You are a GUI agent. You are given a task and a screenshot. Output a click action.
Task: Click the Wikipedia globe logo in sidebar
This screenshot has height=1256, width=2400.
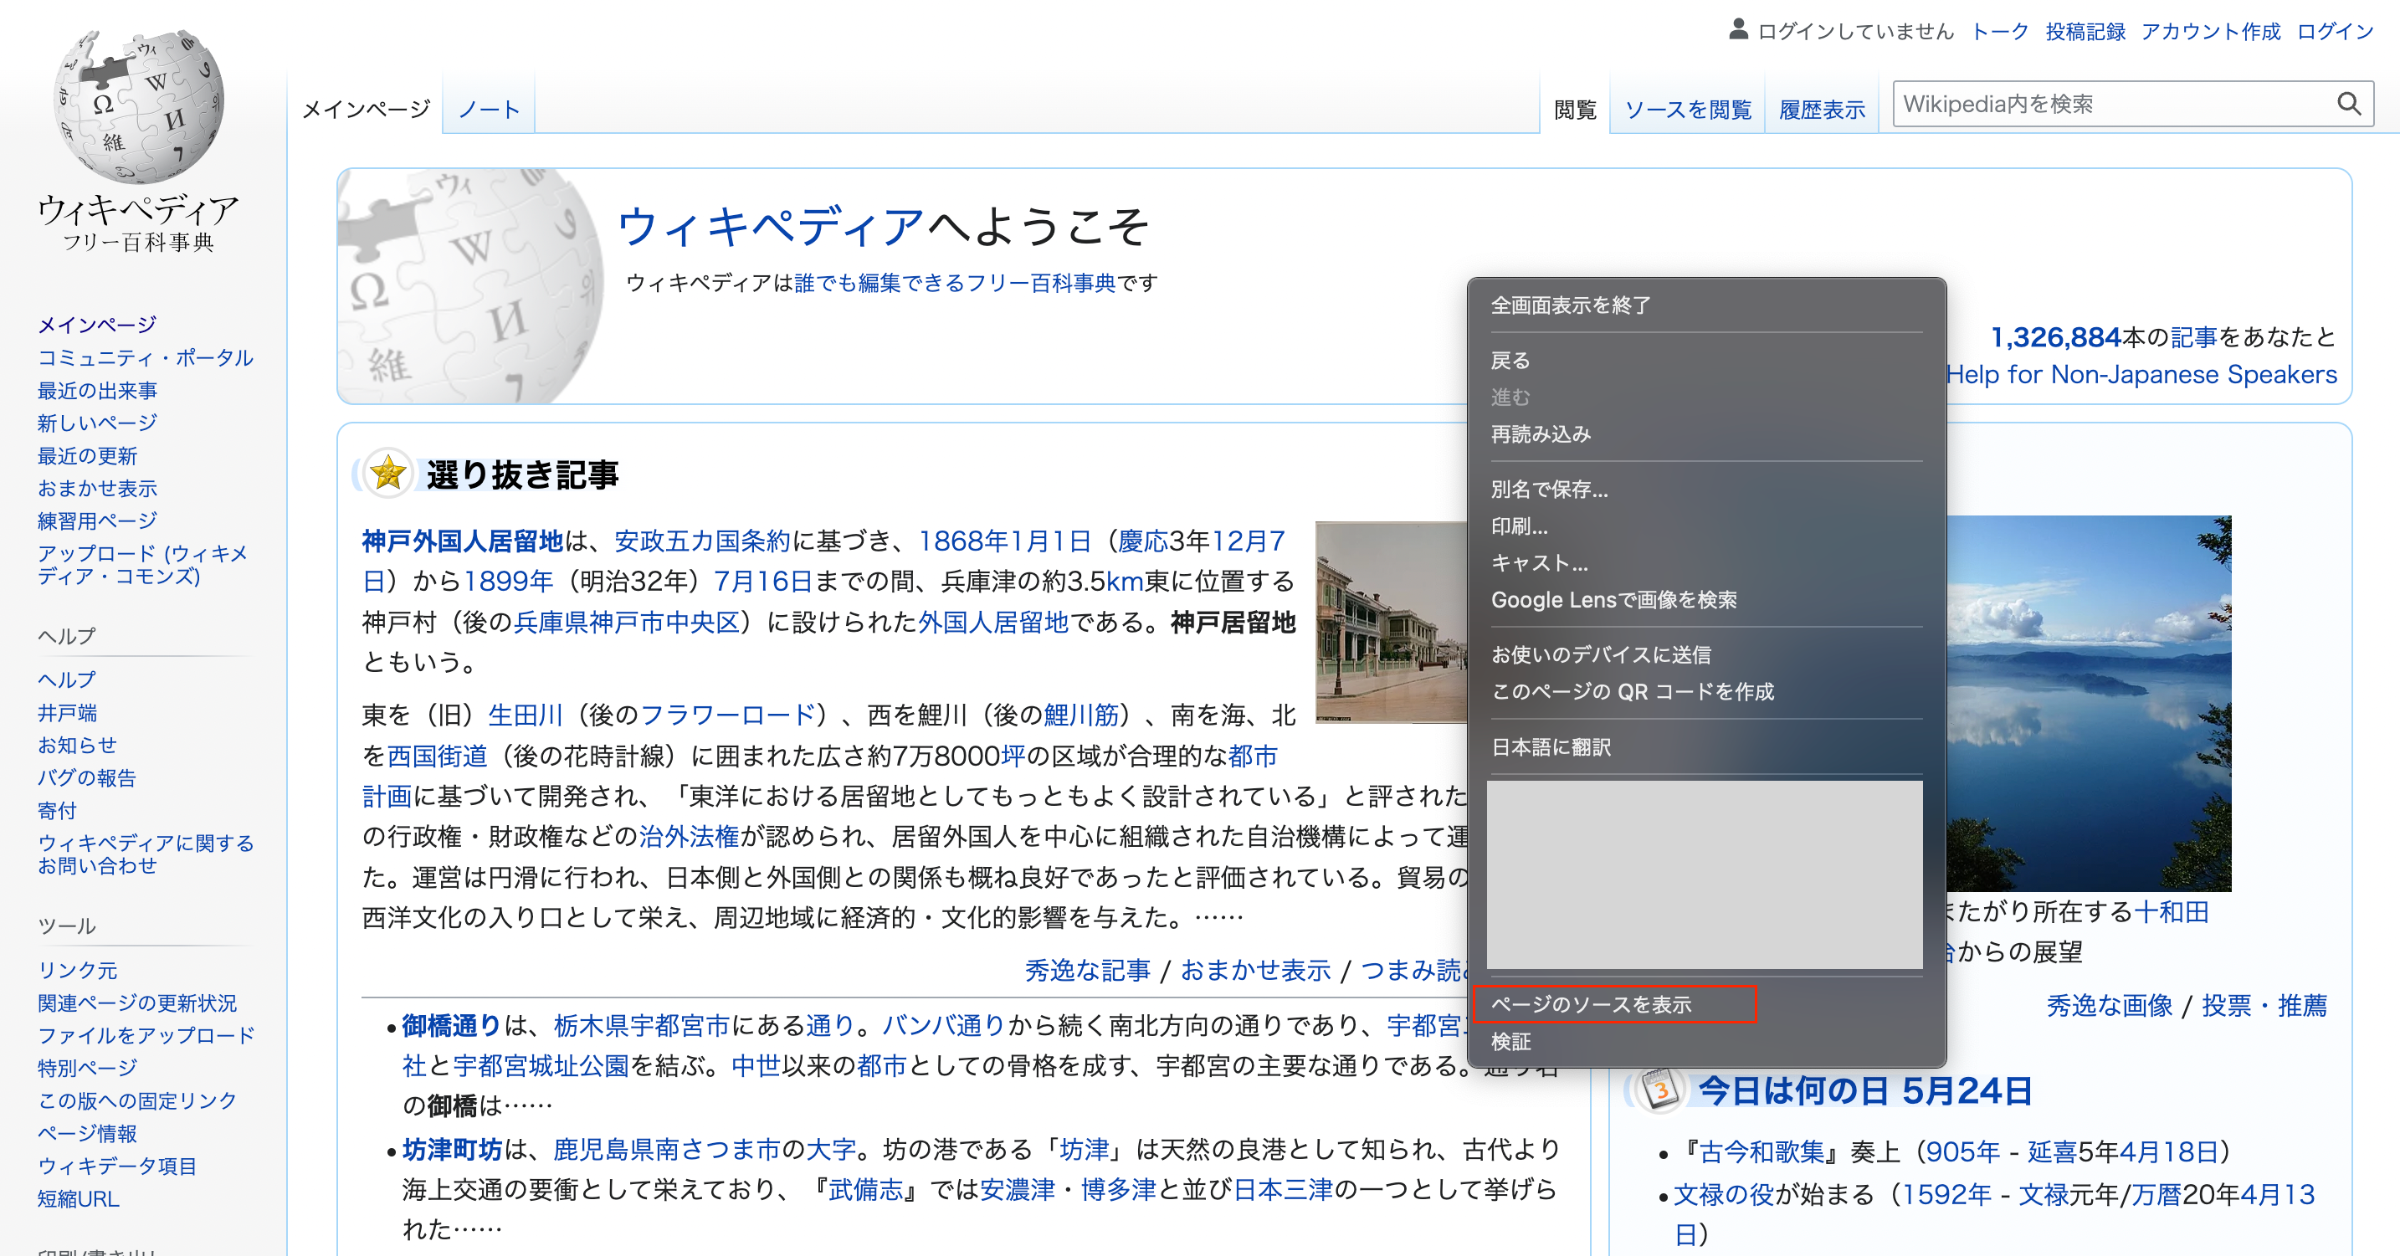[138, 106]
